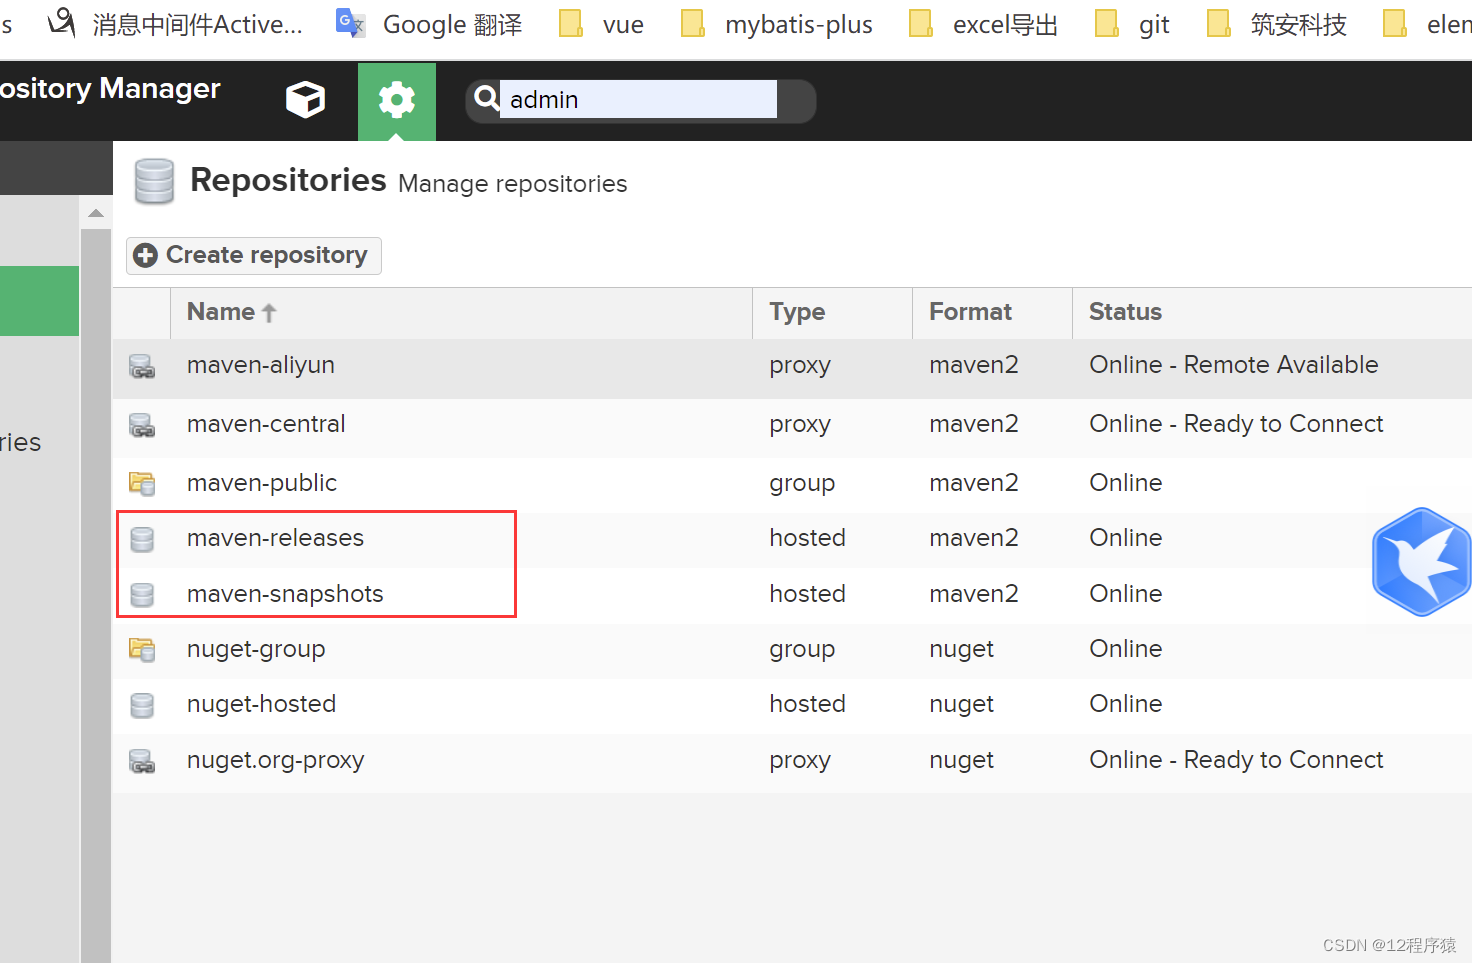Image resolution: width=1472 pixels, height=963 pixels.
Task: Open the Browse cube icon in header
Action: coord(305,100)
